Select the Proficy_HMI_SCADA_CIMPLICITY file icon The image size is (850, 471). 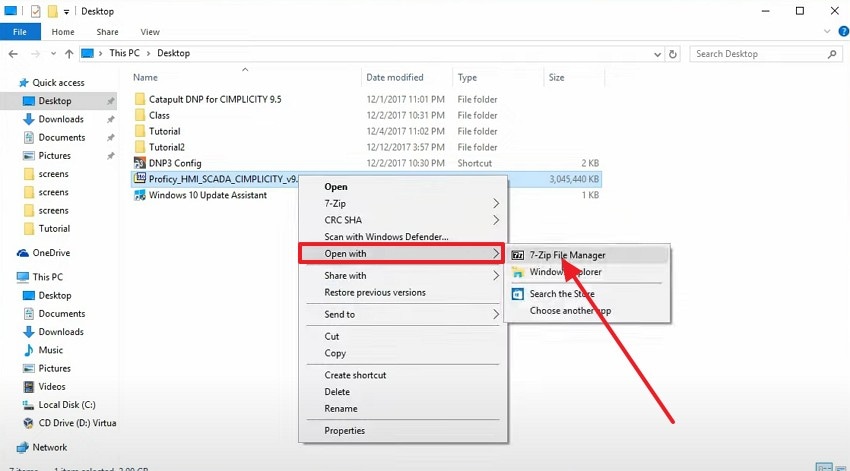point(140,178)
